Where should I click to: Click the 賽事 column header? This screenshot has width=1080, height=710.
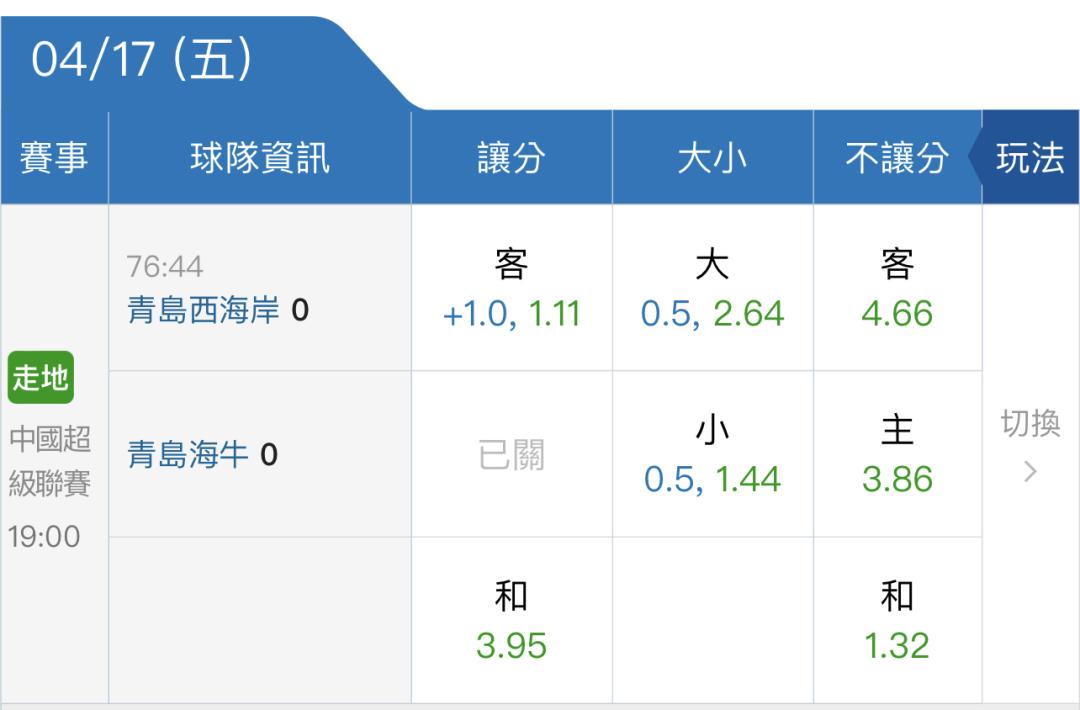coord(54,158)
